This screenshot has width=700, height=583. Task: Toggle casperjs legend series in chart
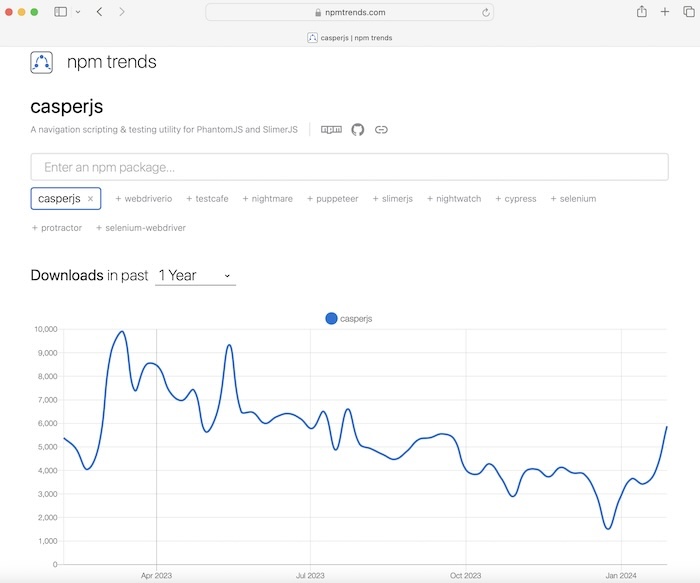click(349, 318)
